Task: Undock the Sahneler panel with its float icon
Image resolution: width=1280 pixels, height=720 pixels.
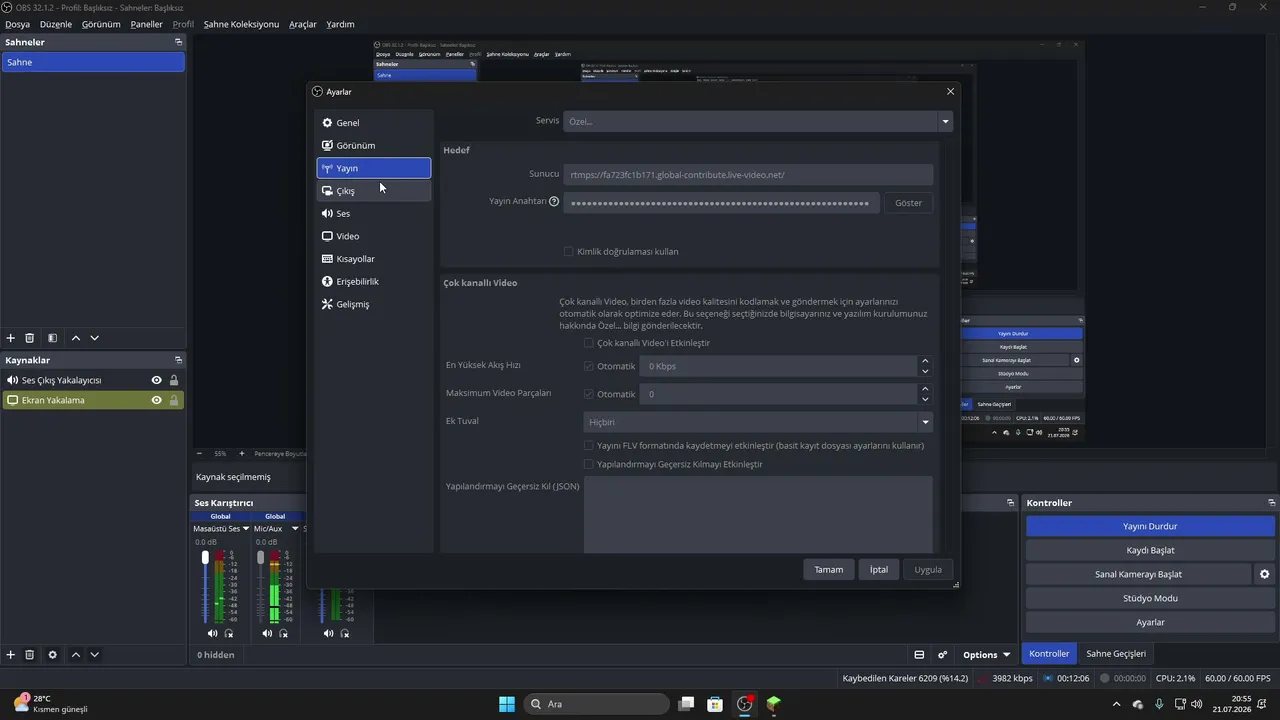Action: 179,42
